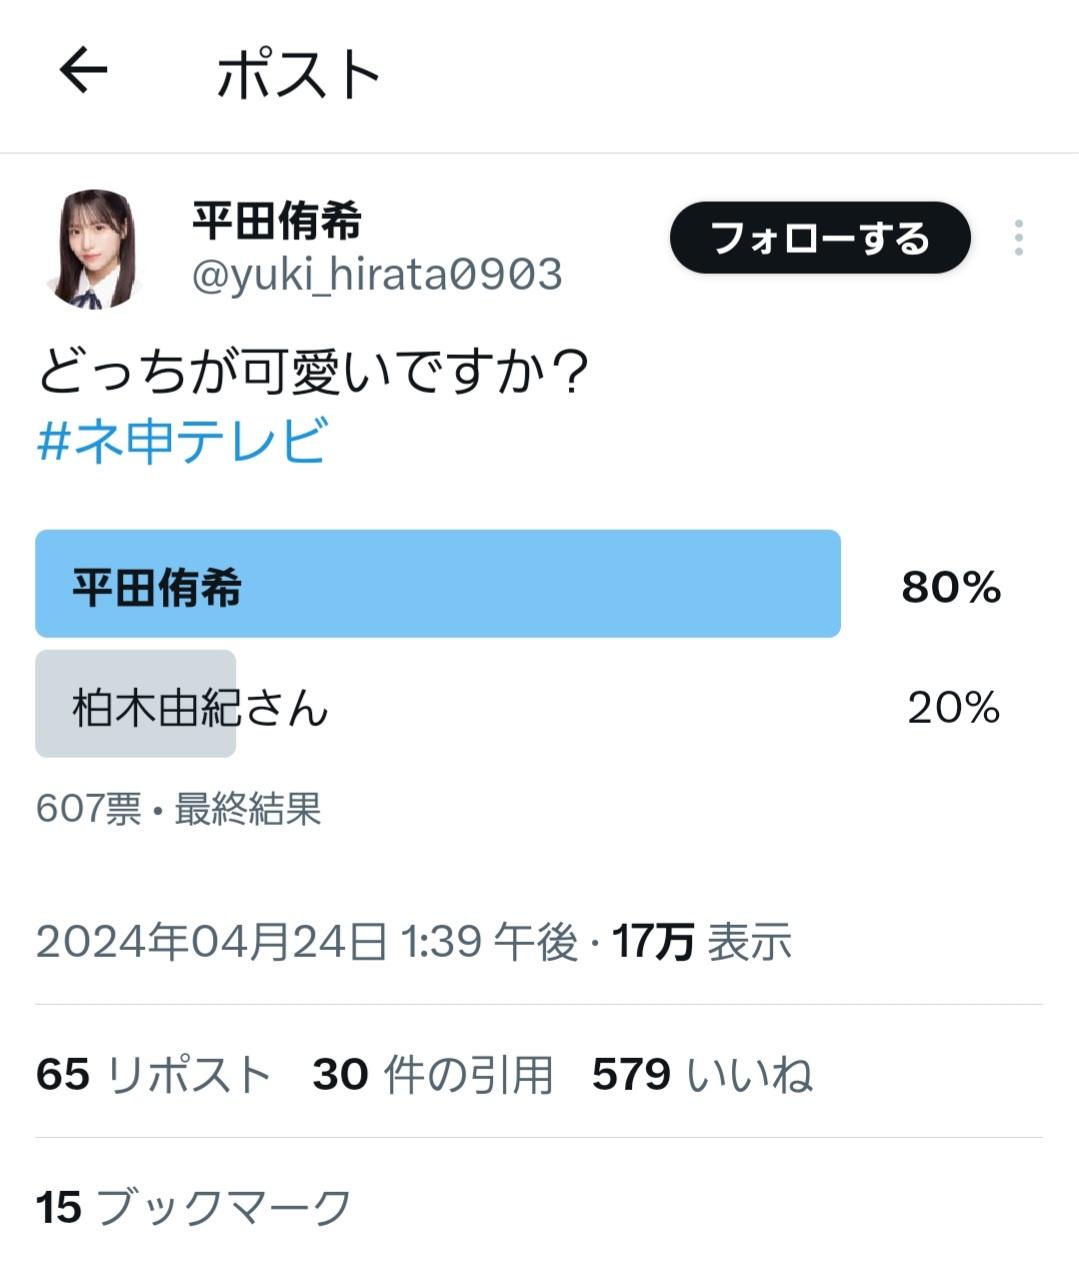Click the 20% poll percentage
1079x1266 pixels.
[954, 708]
